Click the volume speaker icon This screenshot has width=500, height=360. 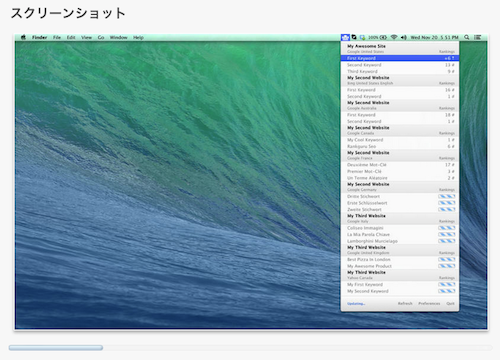(403, 37)
